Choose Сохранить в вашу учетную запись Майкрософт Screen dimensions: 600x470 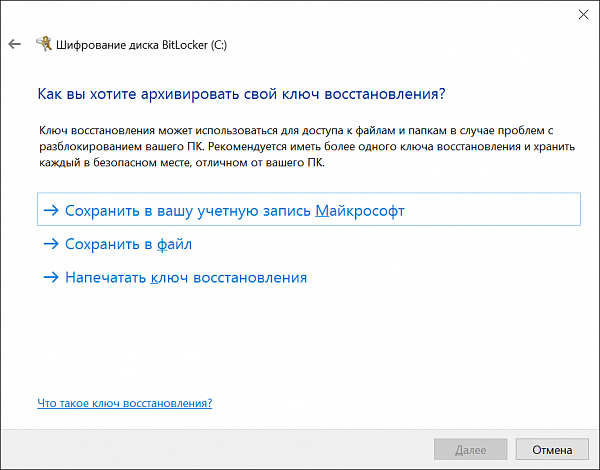[309, 209]
